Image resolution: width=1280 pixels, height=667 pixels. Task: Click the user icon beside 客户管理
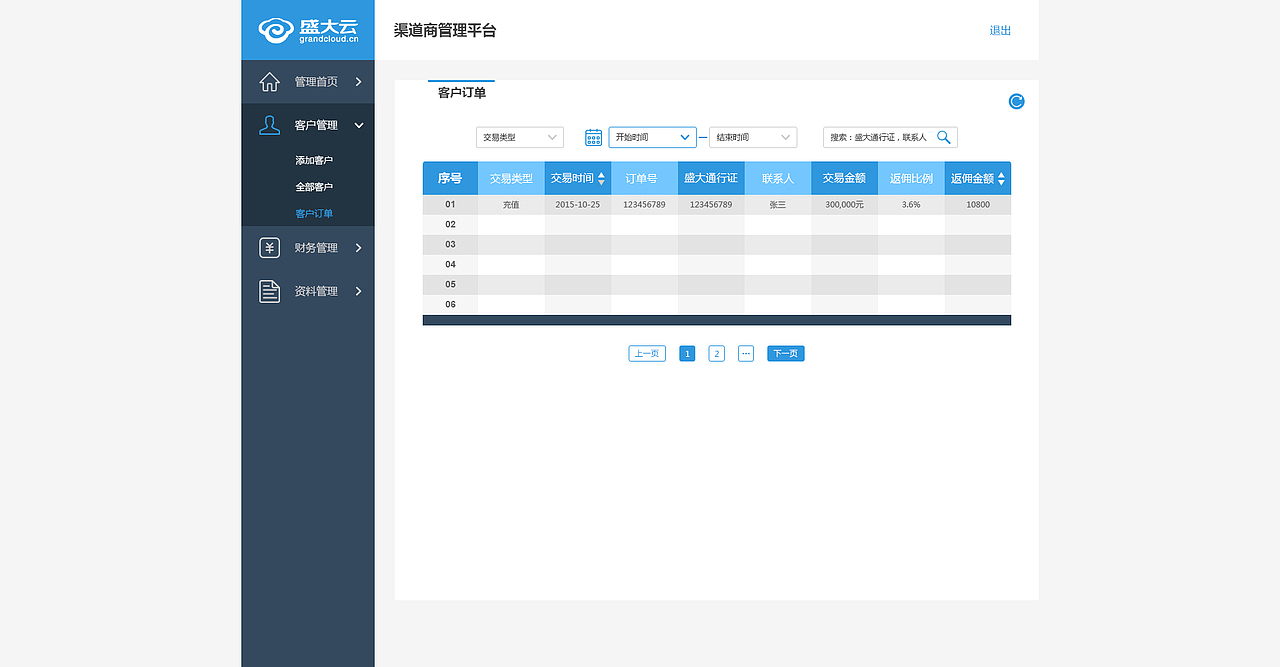click(x=270, y=125)
